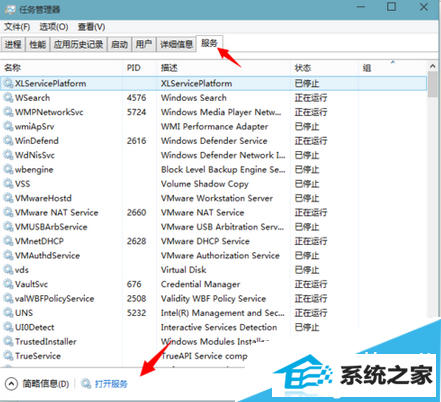Click the gear icon beside WinDefend
The image size is (441, 402).
pyautogui.click(x=8, y=140)
